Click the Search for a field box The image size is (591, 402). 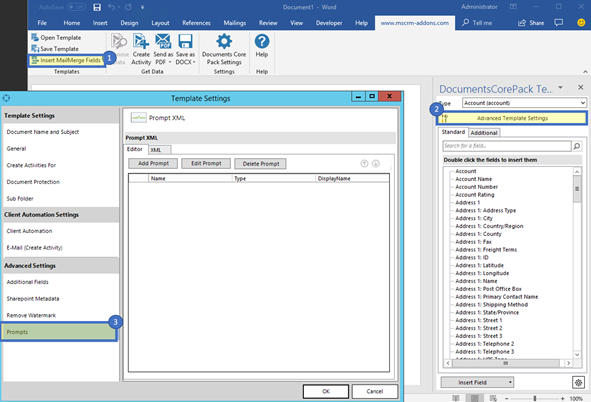coord(507,146)
